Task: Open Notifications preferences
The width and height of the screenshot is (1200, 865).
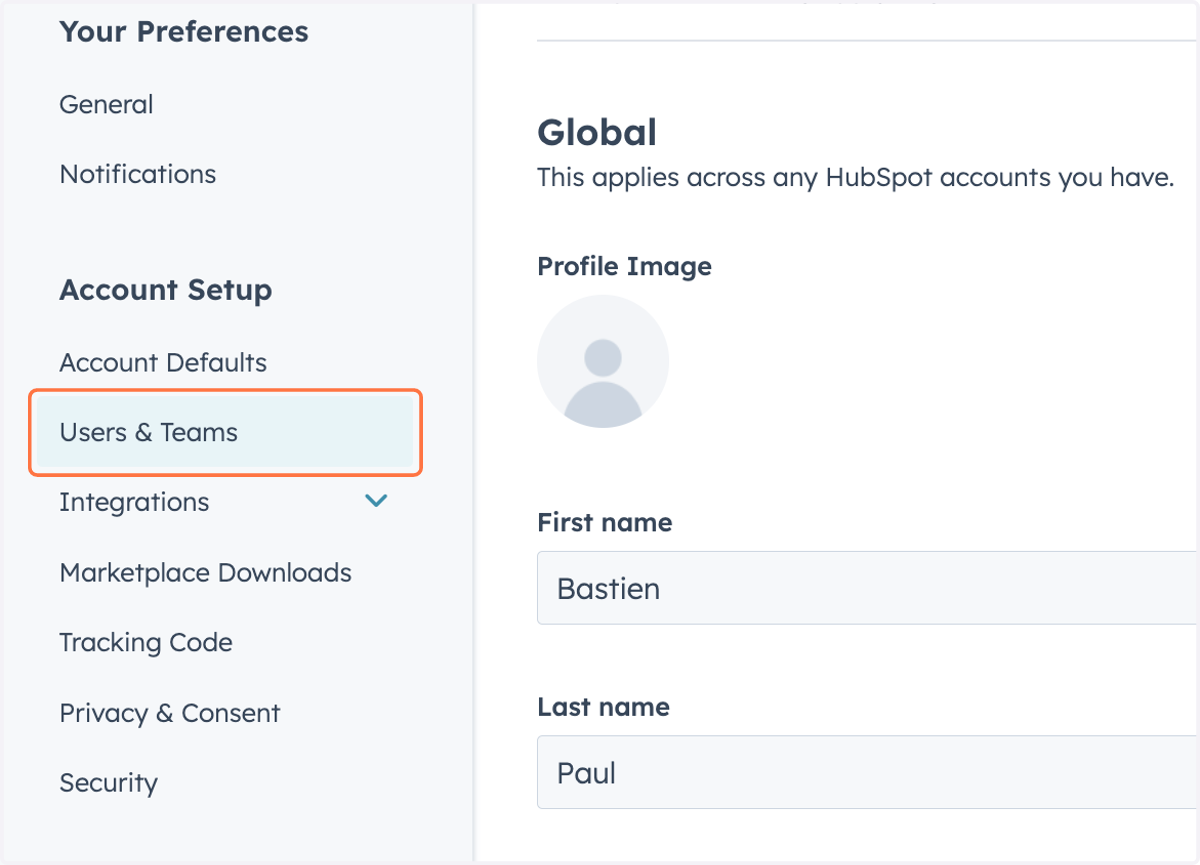Action: pos(138,174)
